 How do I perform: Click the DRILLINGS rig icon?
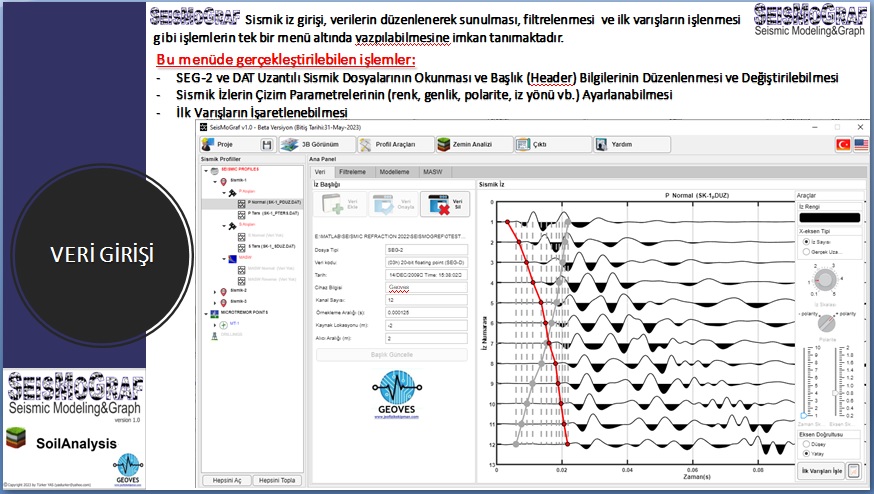[x=215, y=336]
